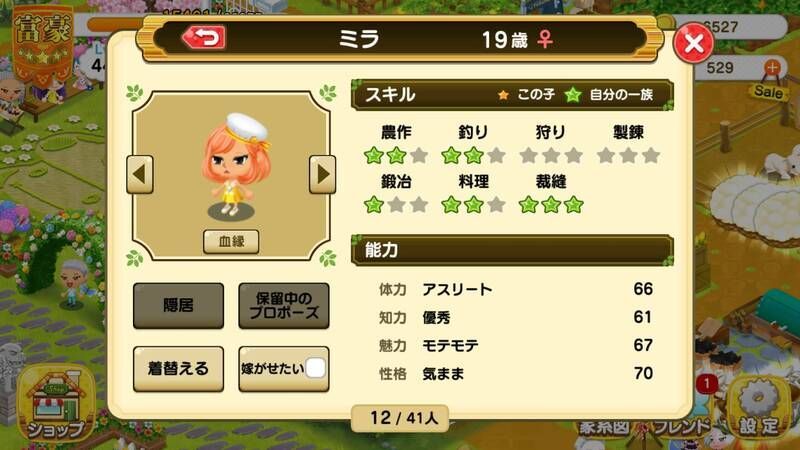Open the 血縁 bloodline button
800x450 pixels.
tap(231, 241)
